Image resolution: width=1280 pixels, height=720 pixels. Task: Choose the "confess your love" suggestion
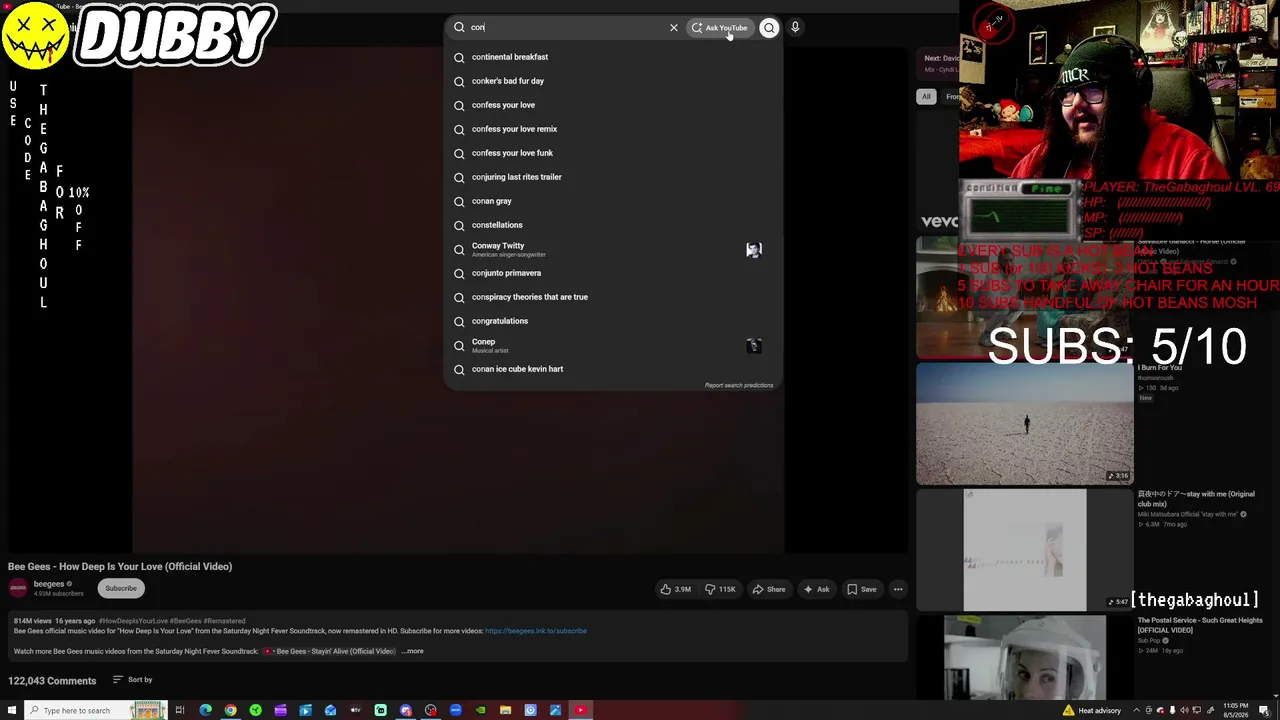613,105
